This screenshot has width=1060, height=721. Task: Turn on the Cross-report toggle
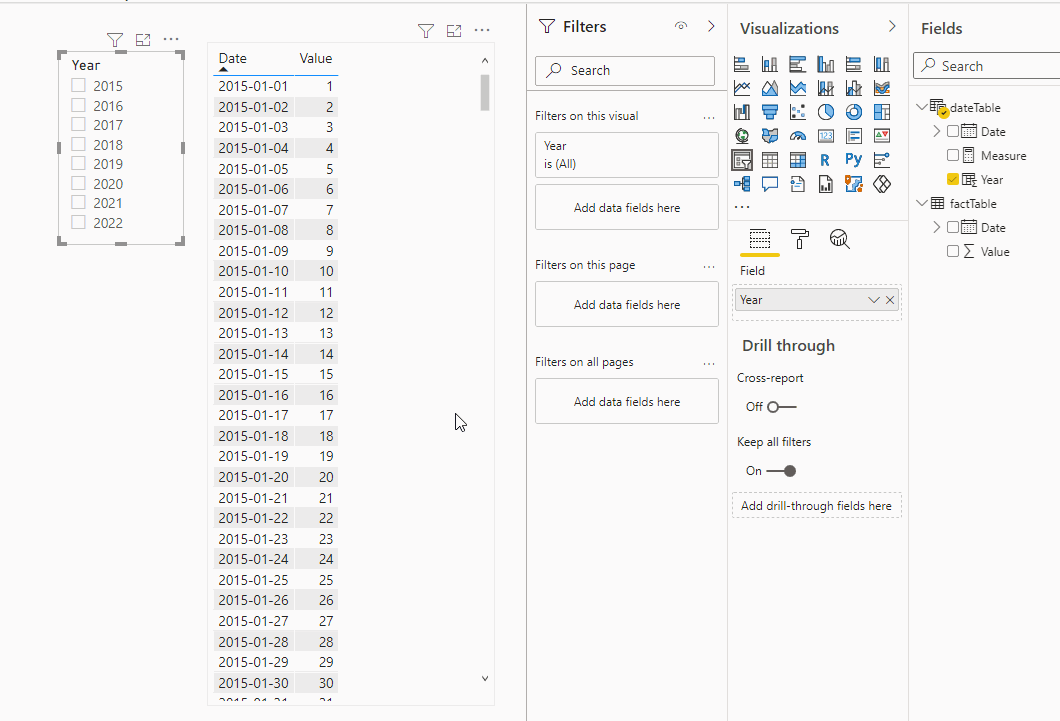[x=781, y=407]
